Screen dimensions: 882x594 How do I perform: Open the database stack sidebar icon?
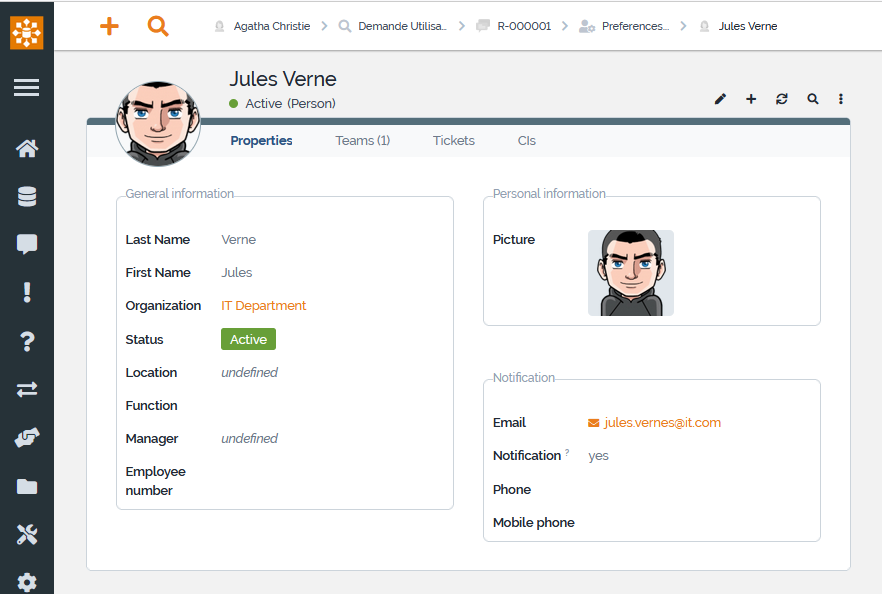coord(27,197)
